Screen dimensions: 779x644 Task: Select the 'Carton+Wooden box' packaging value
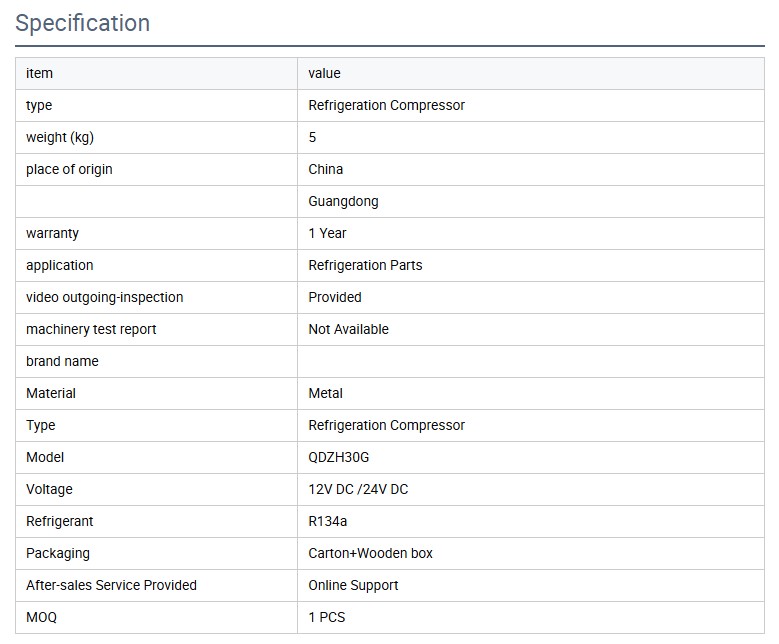[370, 553]
